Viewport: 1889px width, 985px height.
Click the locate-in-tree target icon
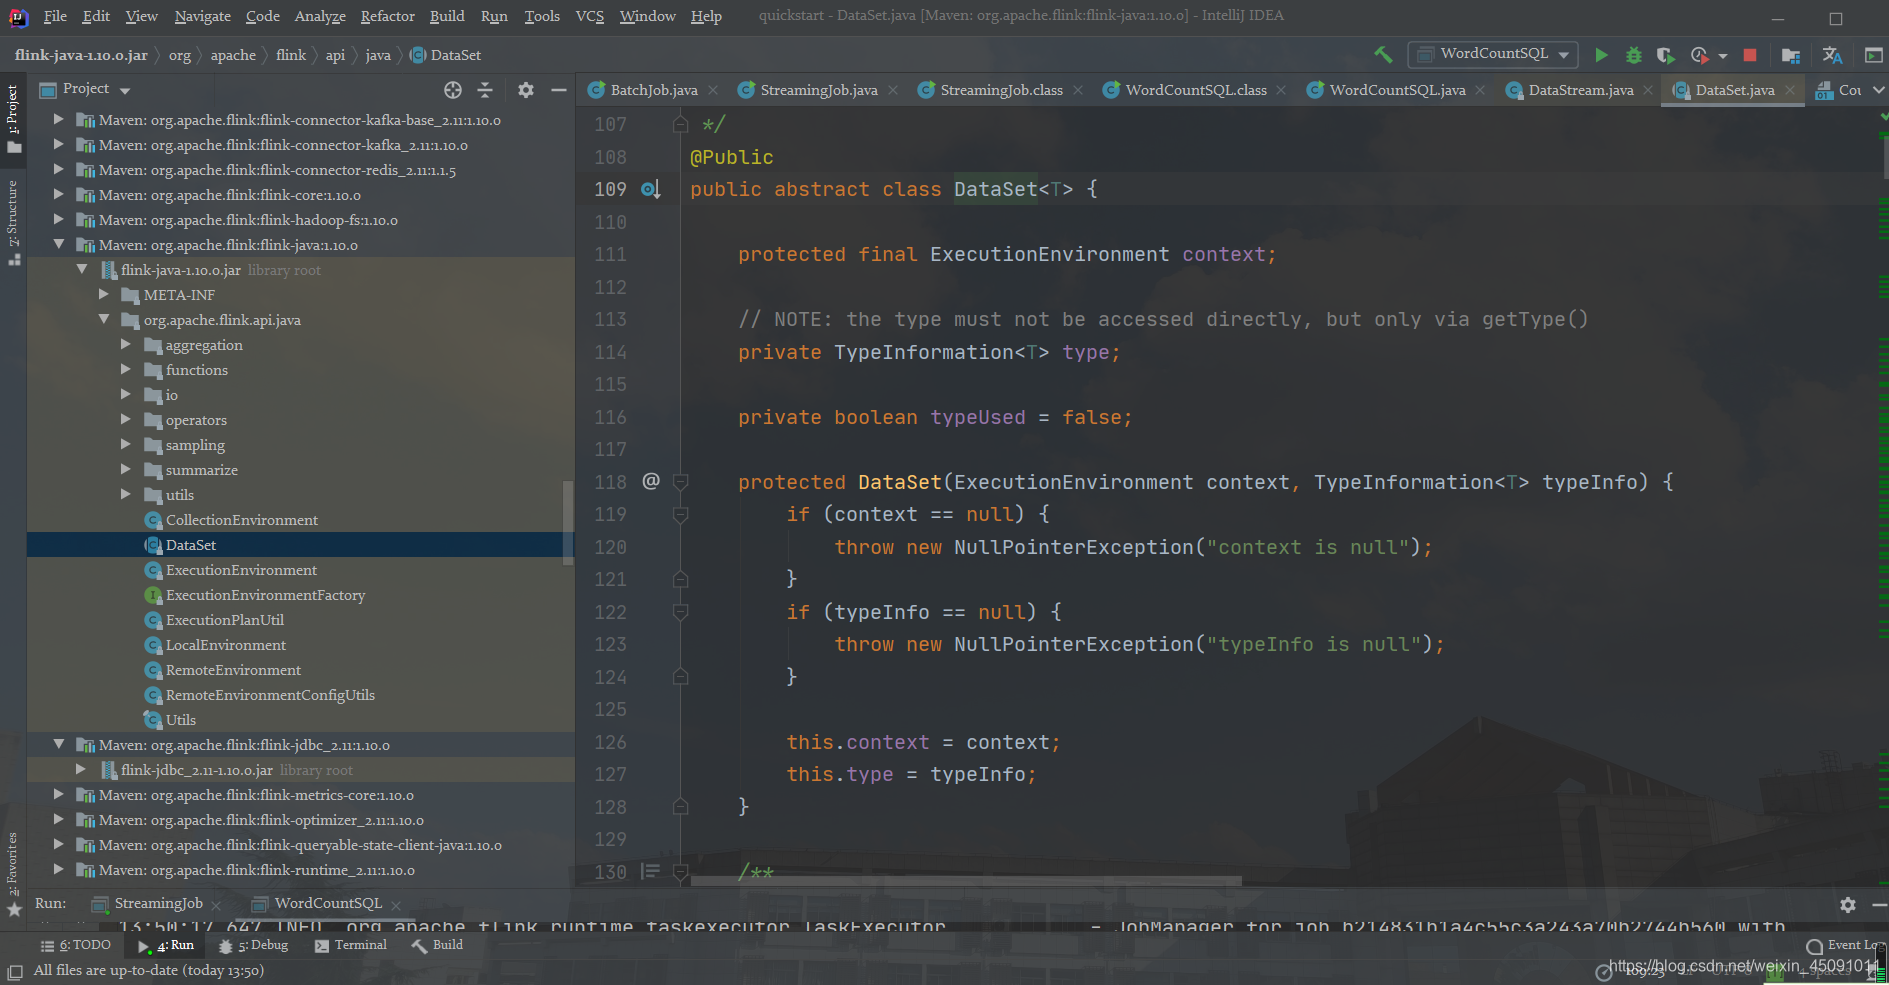click(x=453, y=90)
